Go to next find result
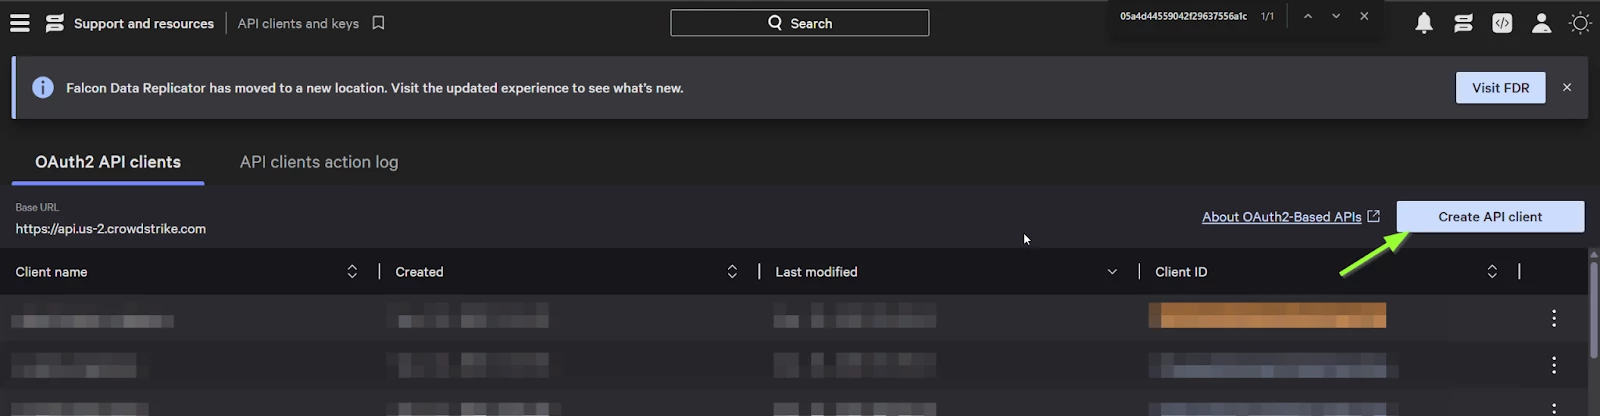The height and width of the screenshot is (416, 1600). pos(1335,16)
